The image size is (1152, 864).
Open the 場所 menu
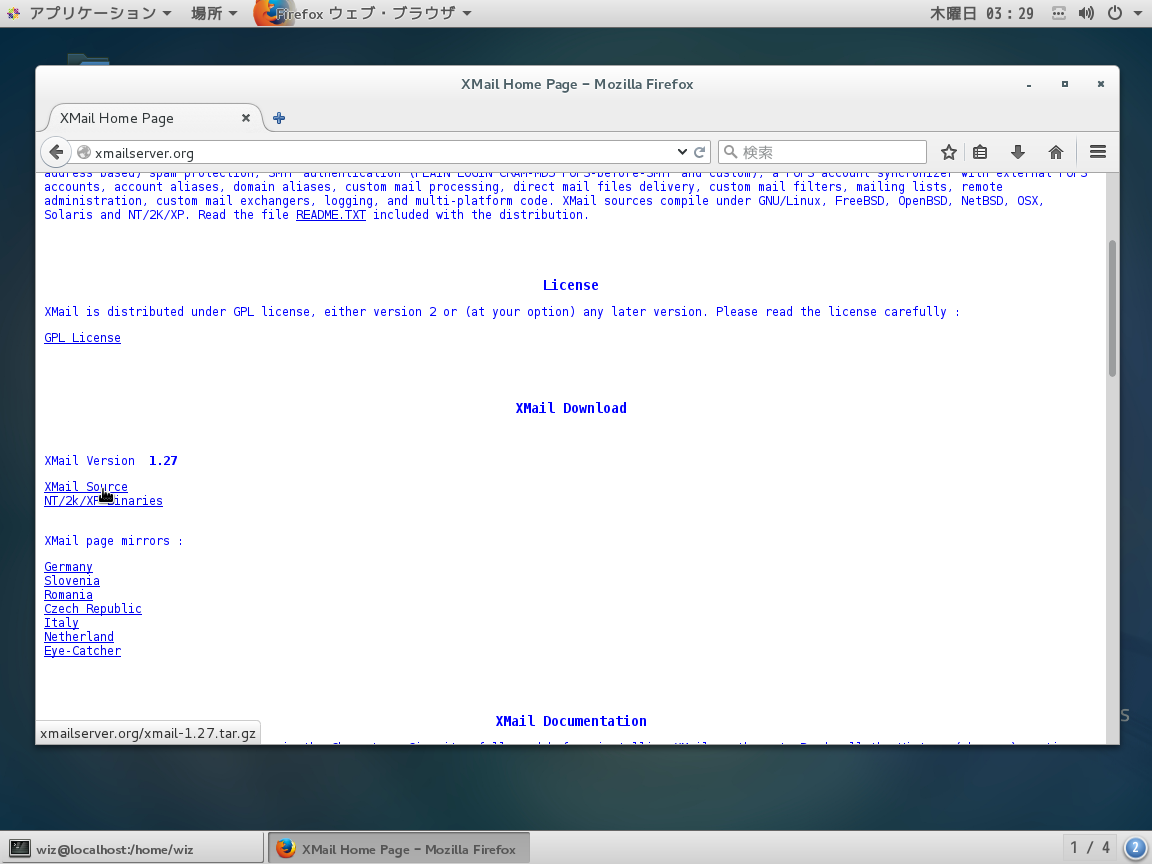pos(214,13)
